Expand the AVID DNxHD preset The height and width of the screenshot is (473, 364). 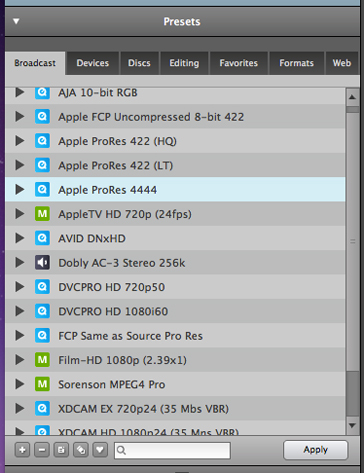(20, 238)
